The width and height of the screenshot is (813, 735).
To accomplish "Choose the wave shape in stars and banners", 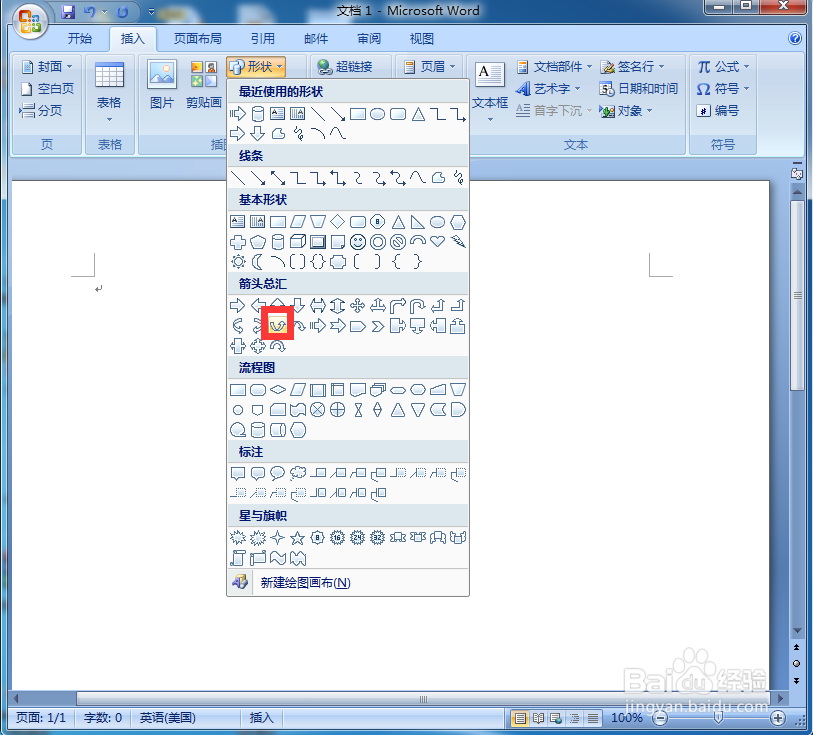I will (x=277, y=558).
